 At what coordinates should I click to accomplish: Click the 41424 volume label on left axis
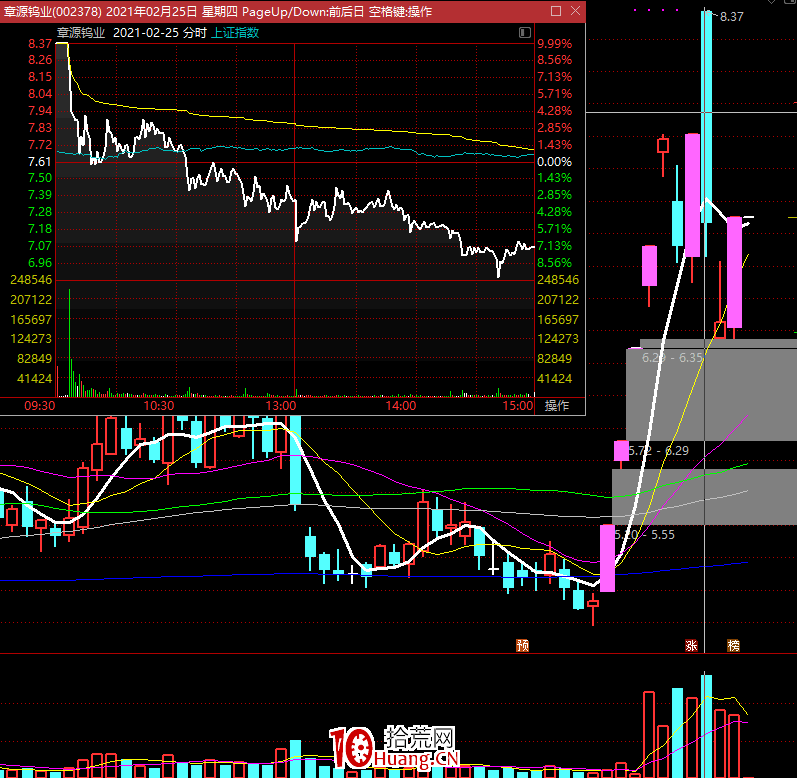click(35, 379)
